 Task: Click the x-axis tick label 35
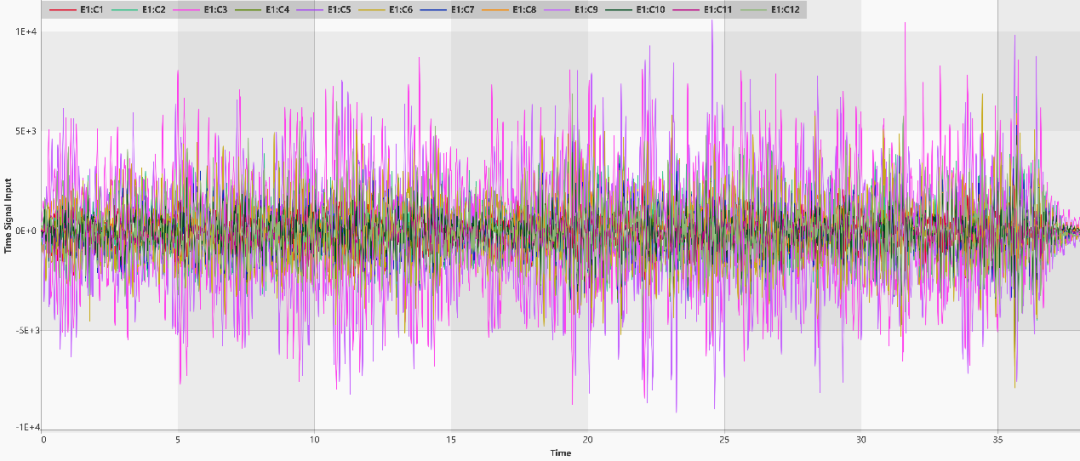(x=998, y=439)
